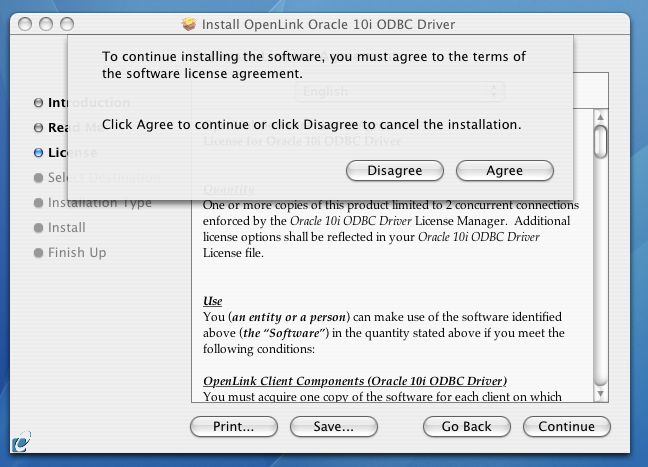Click the Finish Up step bullet
This screenshot has height=467, width=648.
[x=38, y=253]
